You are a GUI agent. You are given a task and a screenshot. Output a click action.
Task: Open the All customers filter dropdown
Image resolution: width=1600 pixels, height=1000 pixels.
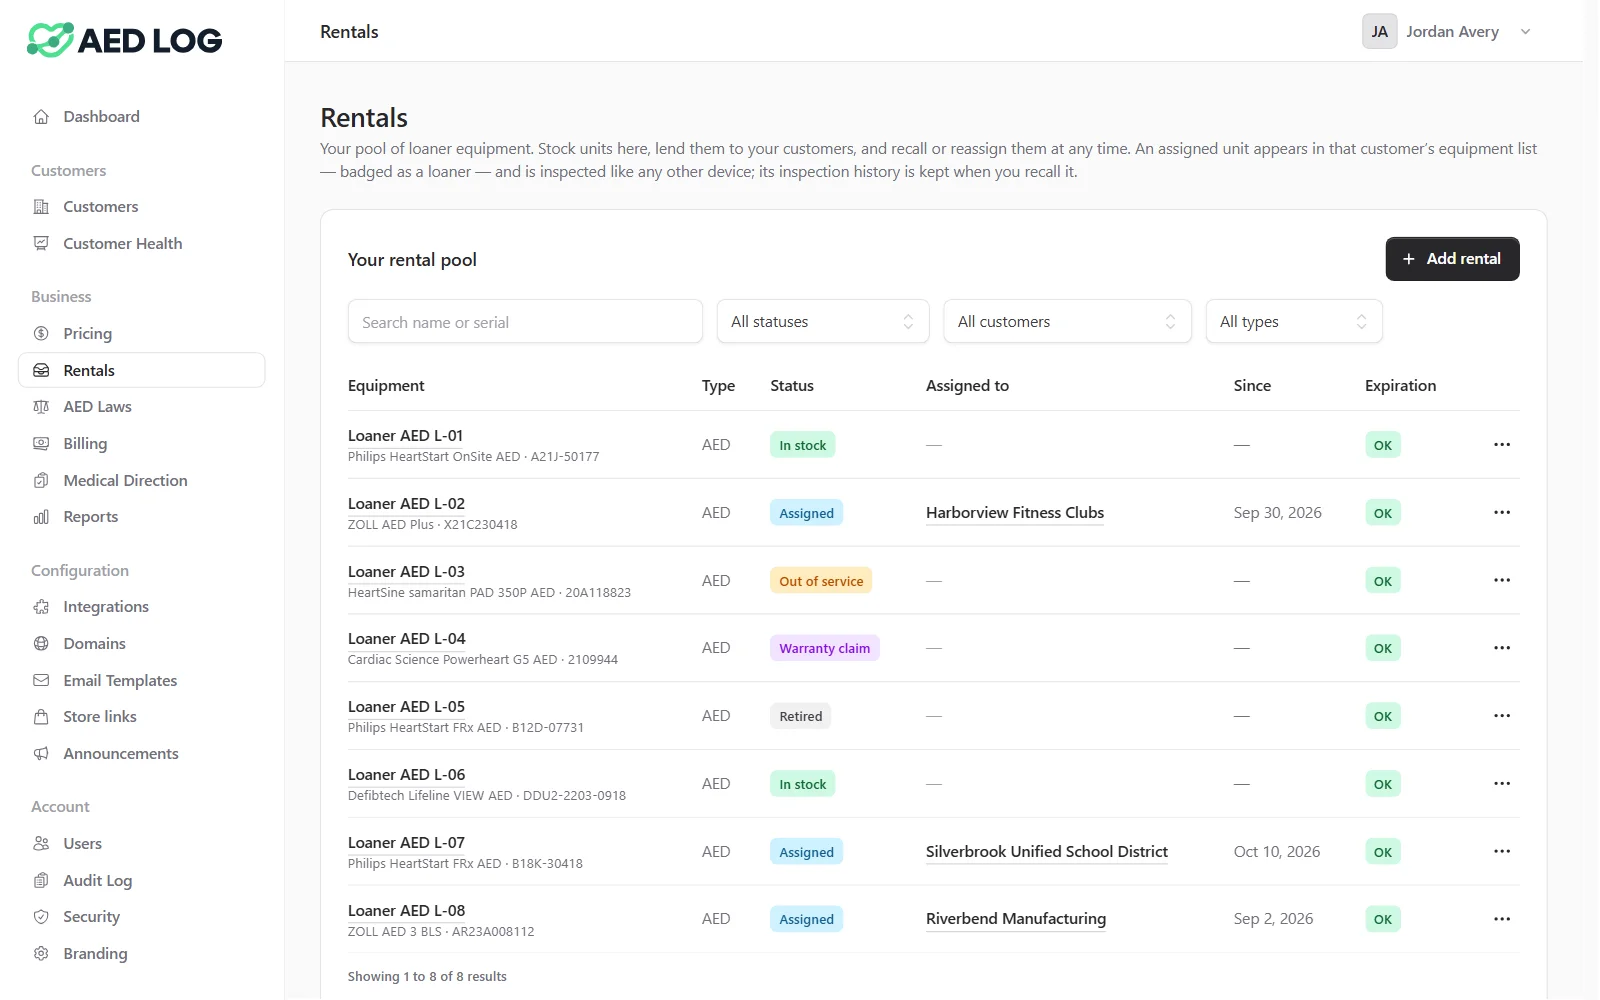click(1067, 322)
